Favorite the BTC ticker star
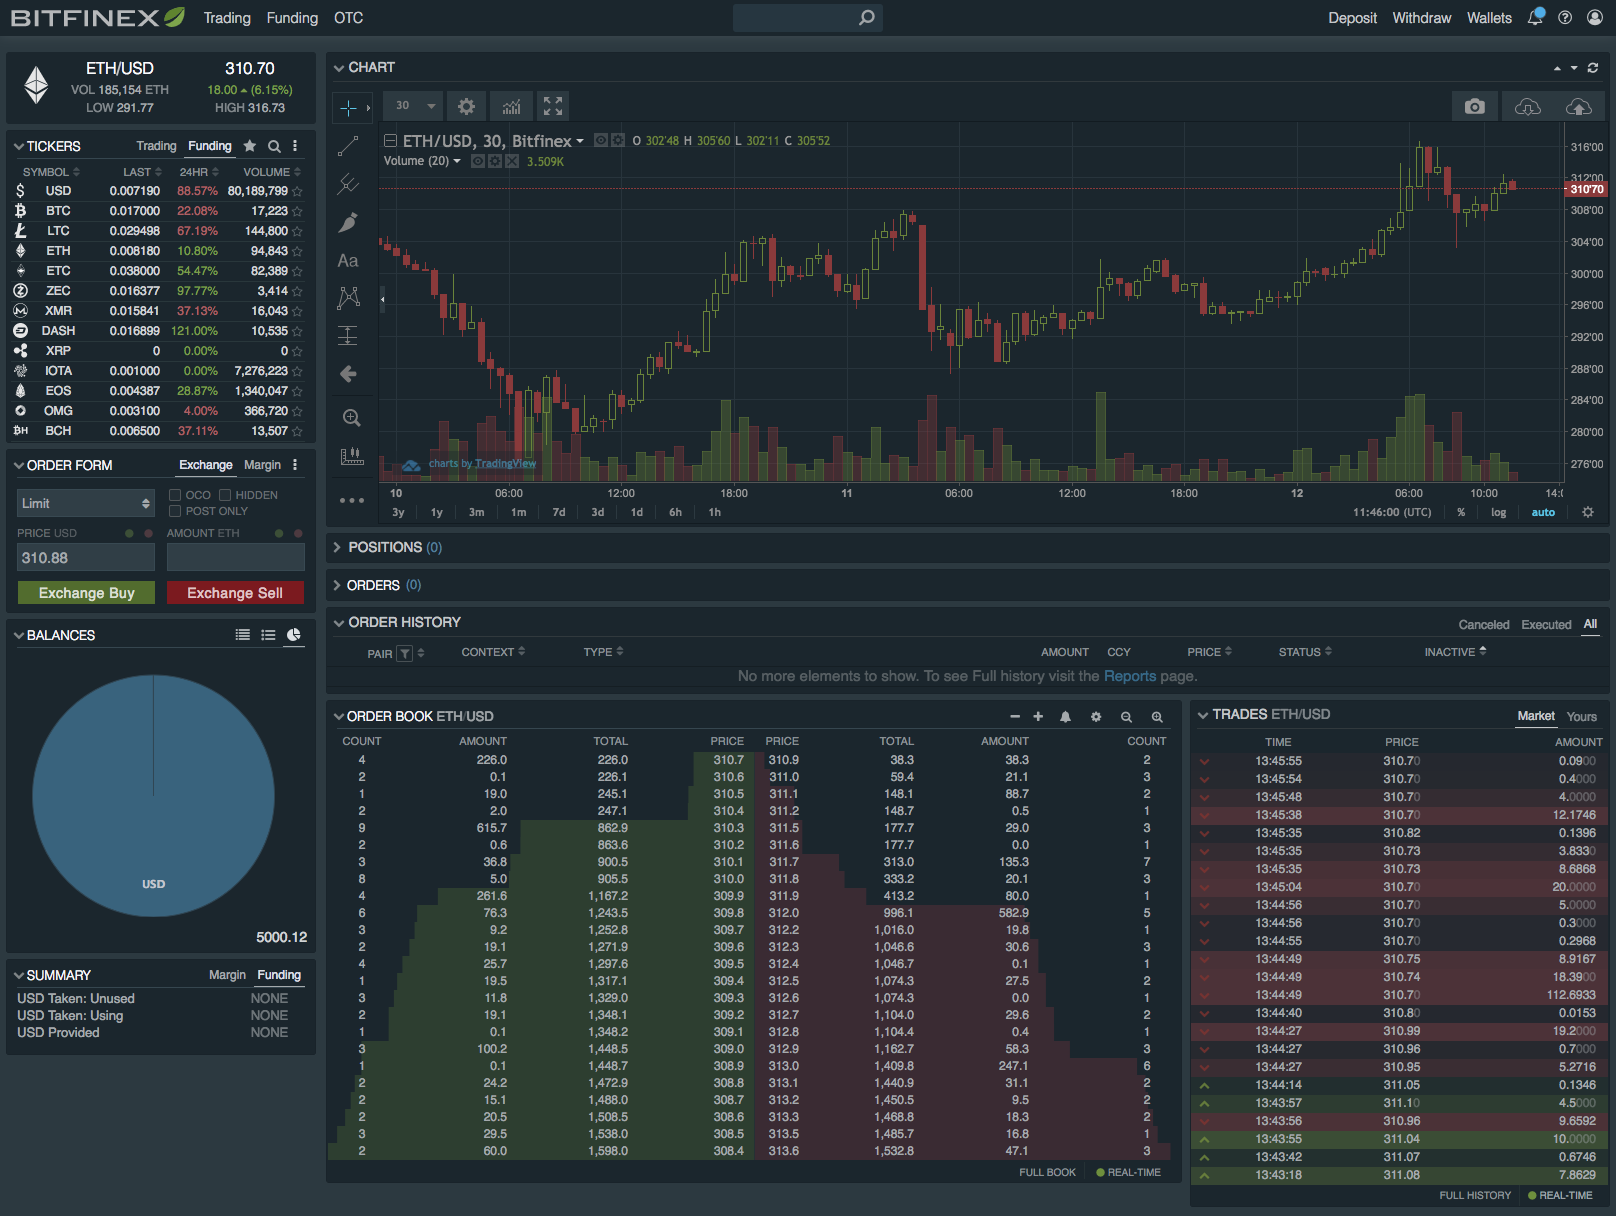Image resolution: width=1616 pixels, height=1216 pixels. pos(297,211)
